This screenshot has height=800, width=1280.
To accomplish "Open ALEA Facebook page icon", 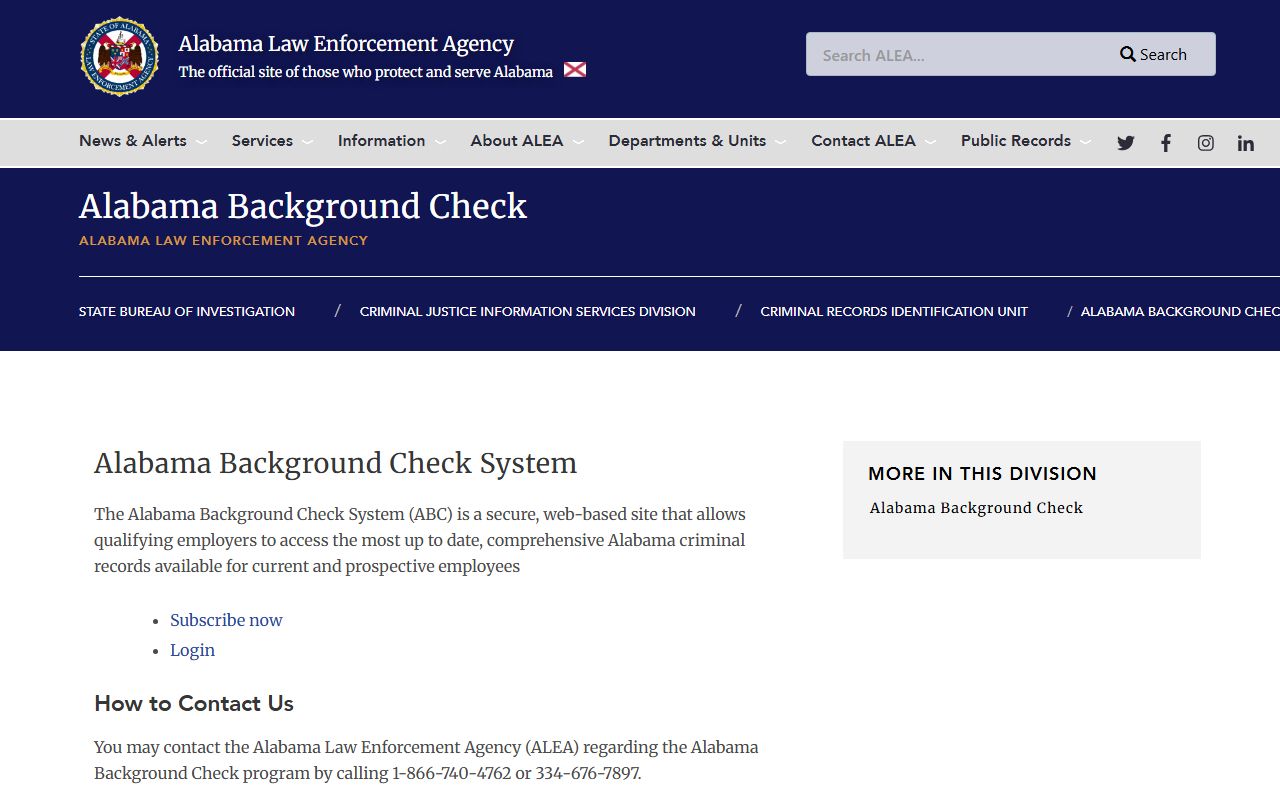I will (1166, 143).
